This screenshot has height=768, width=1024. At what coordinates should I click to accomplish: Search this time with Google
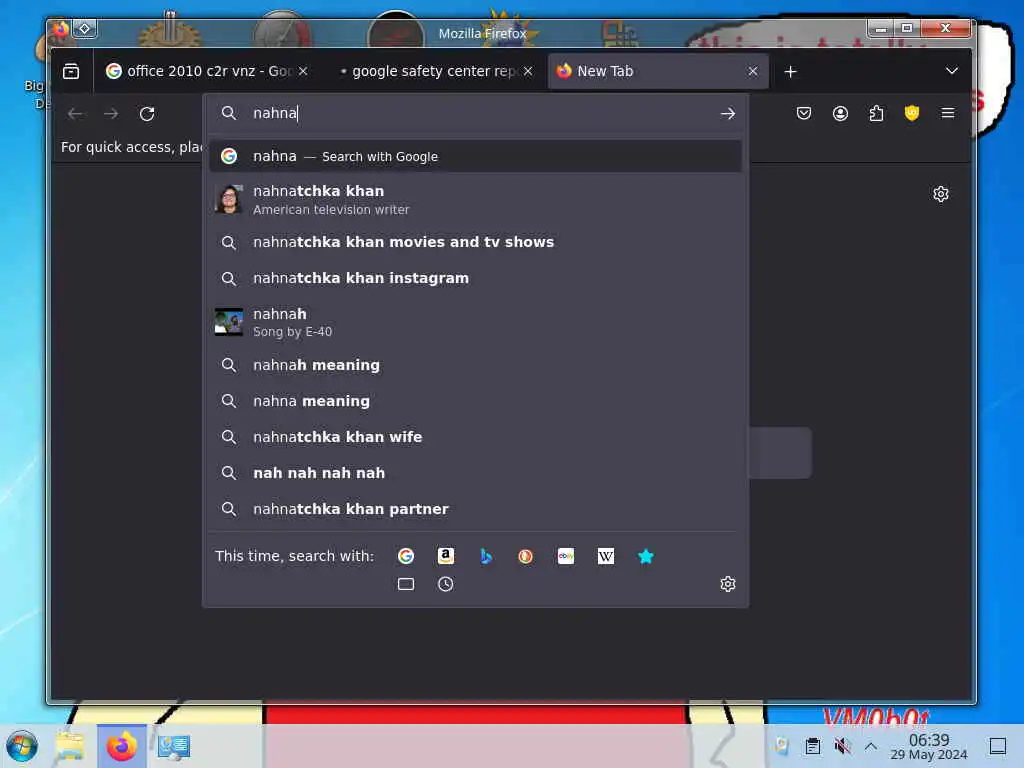click(406, 556)
